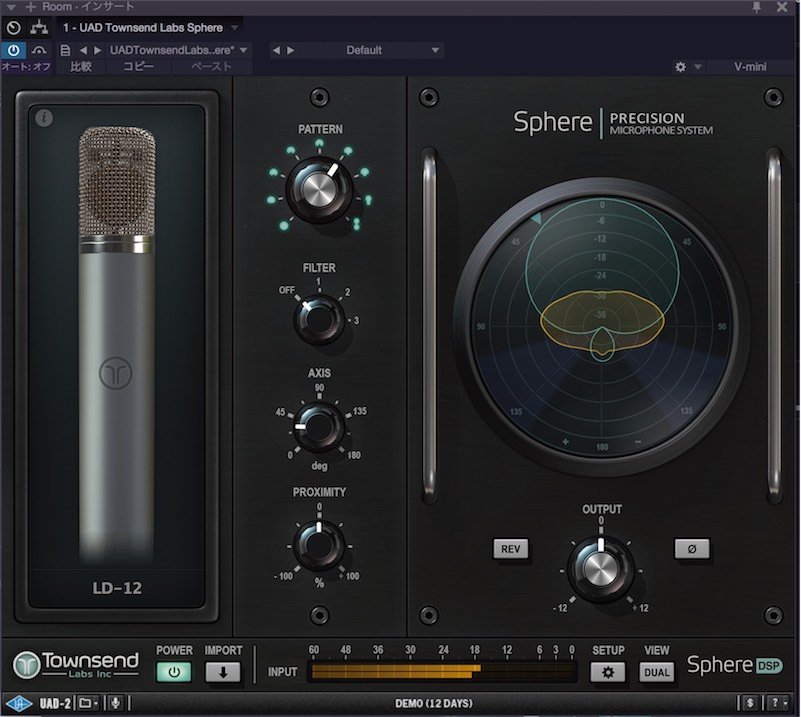Click the AXIS knob
The height and width of the screenshot is (717, 801).
click(319, 427)
